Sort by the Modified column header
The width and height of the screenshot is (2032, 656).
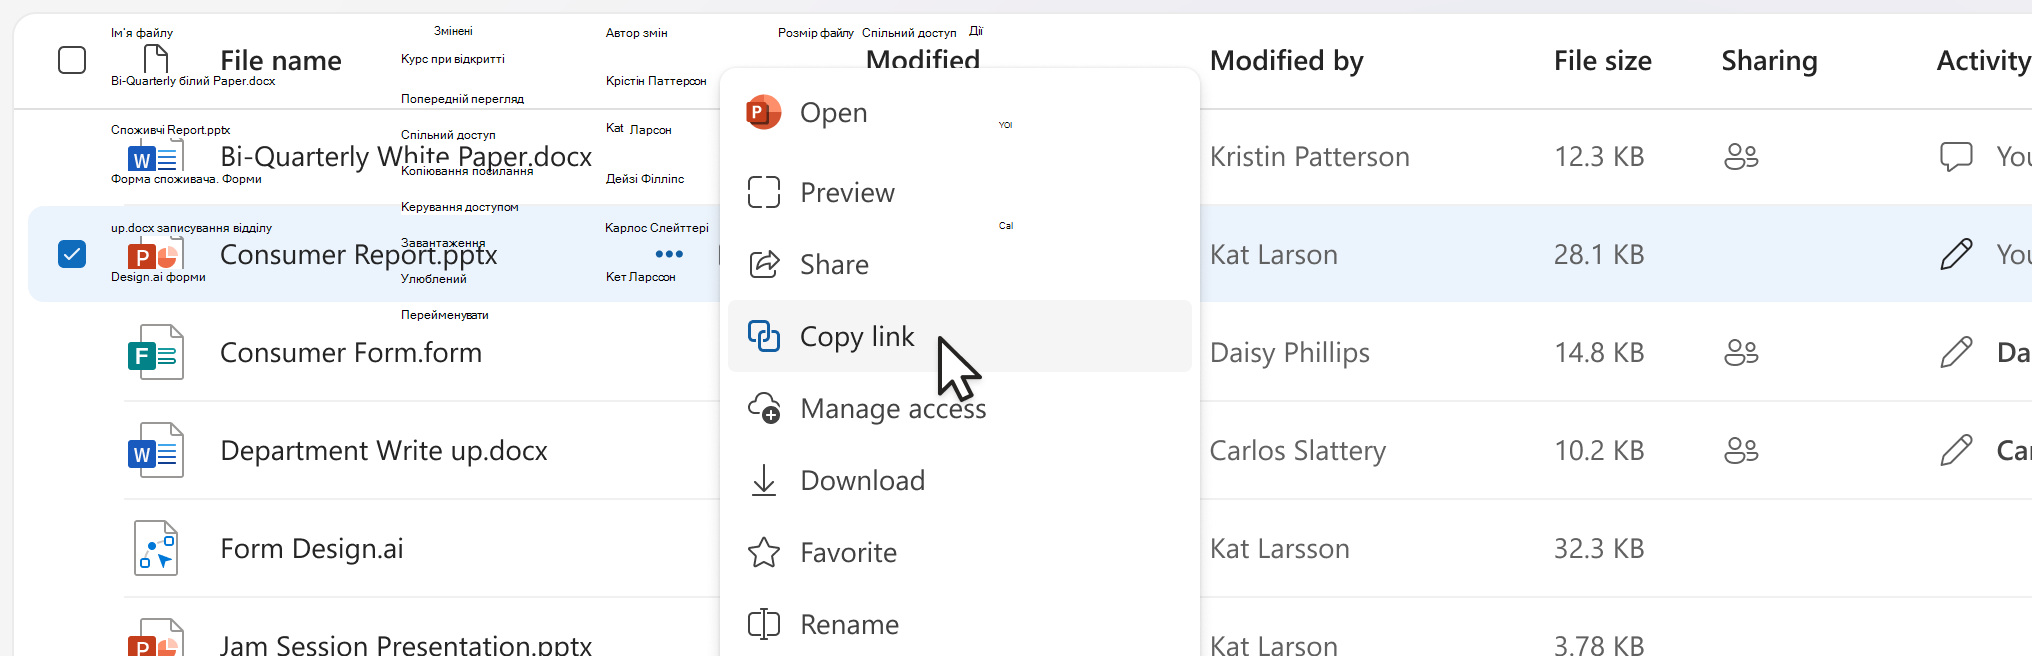click(x=923, y=59)
